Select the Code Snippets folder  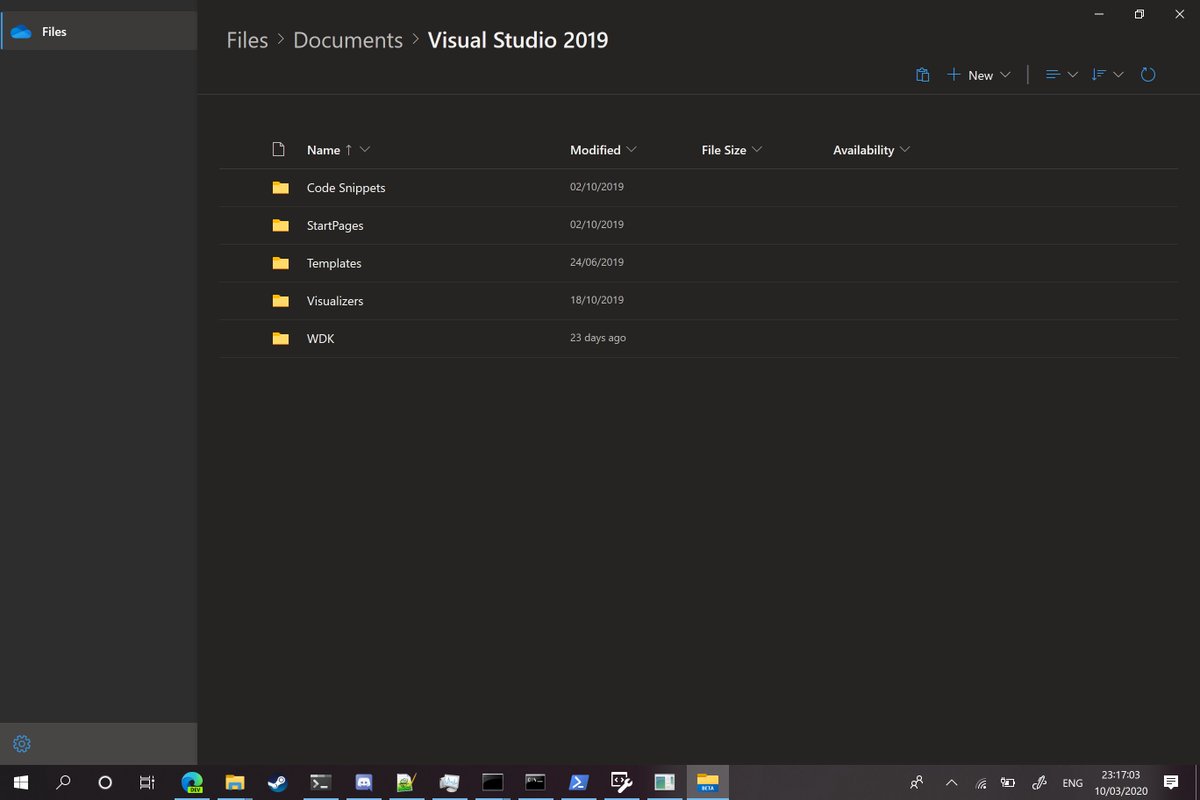coord(699,188)
